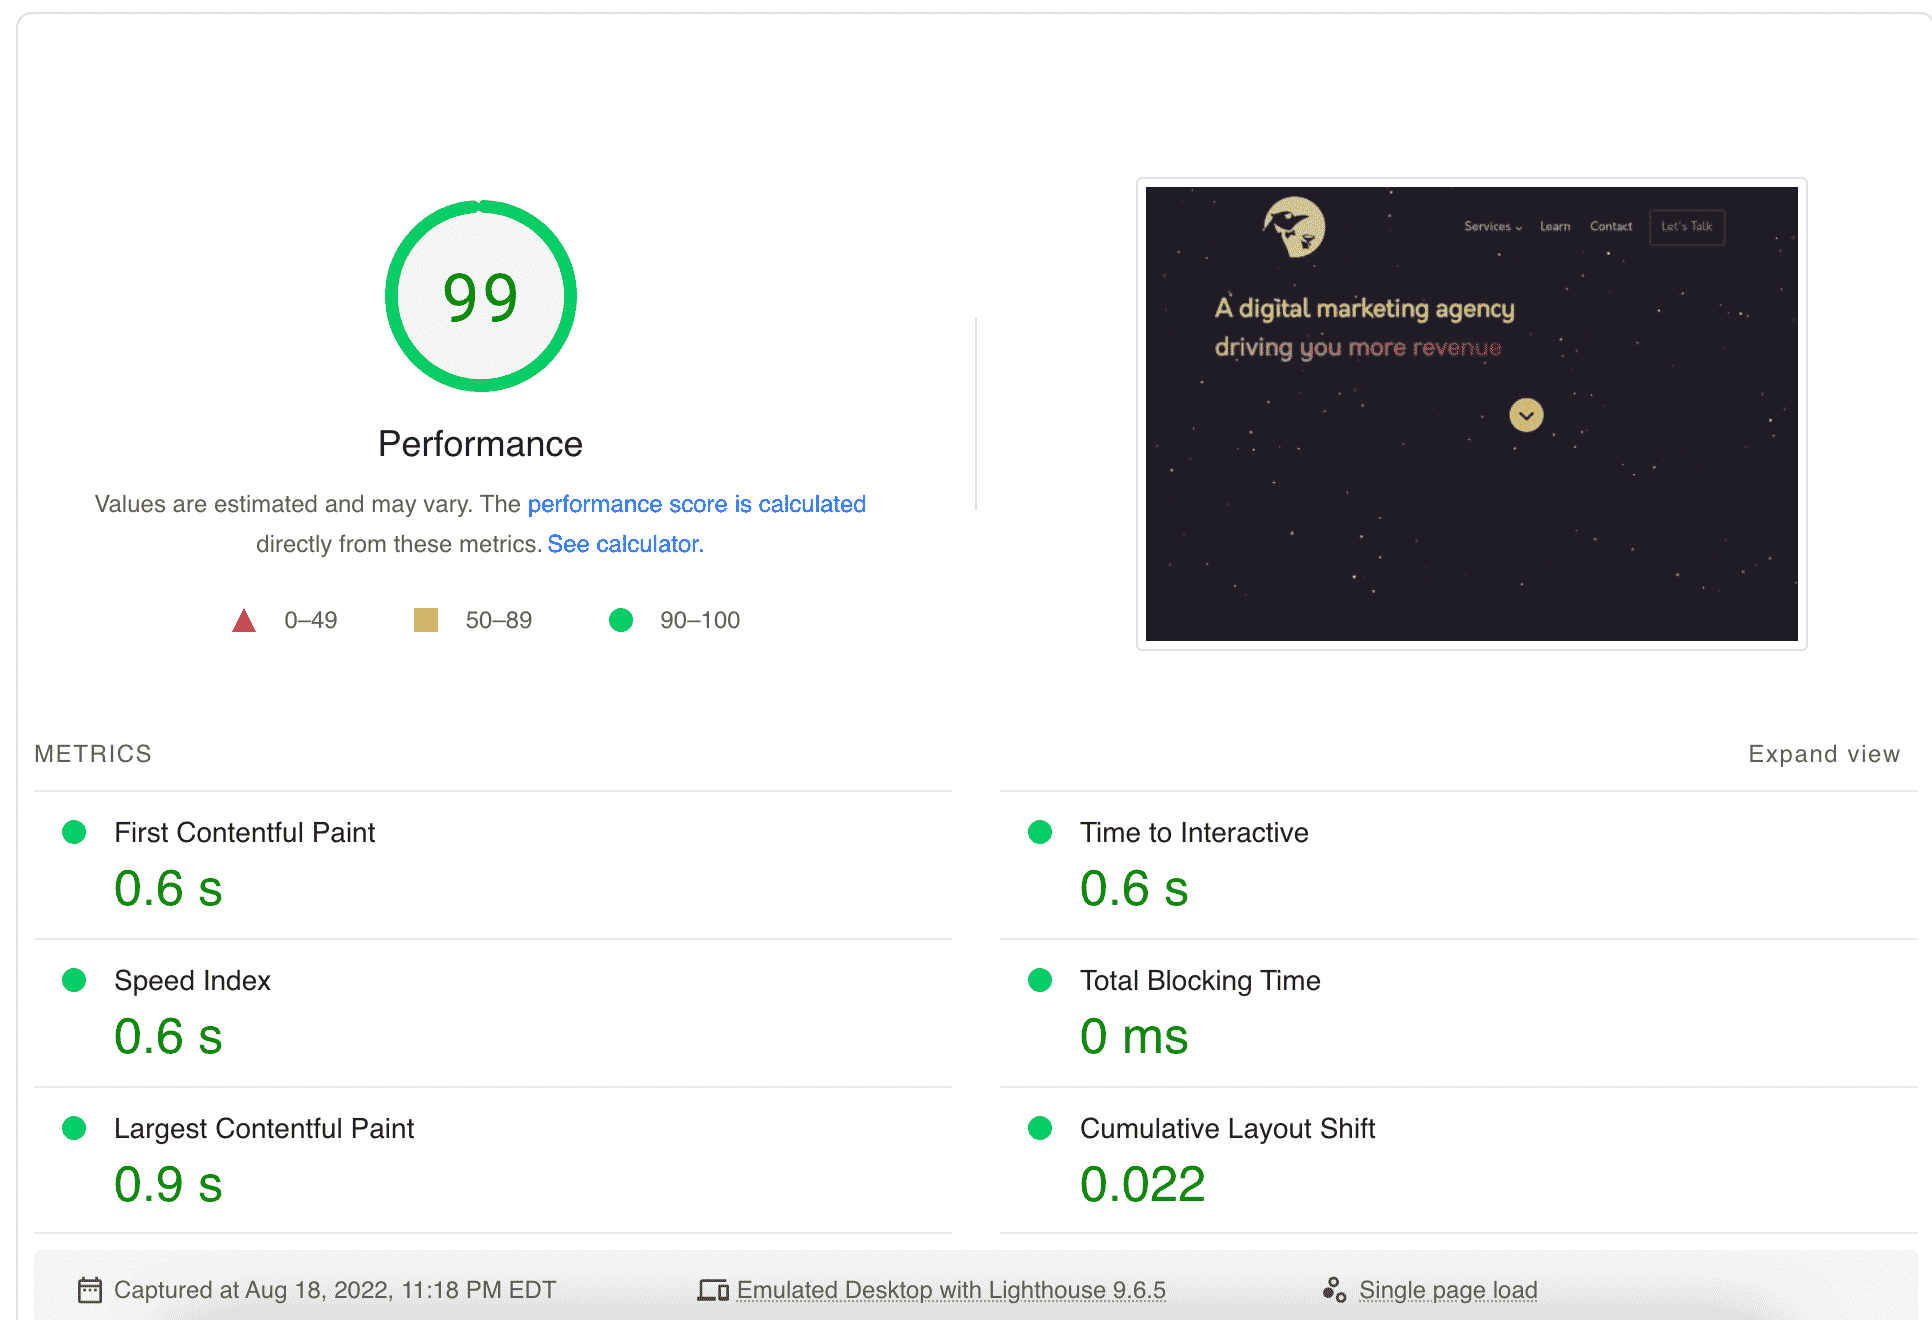Click the calendar icon beside the capture date
This screenshot has width=1932, height=1320.
click(90, 1290)
